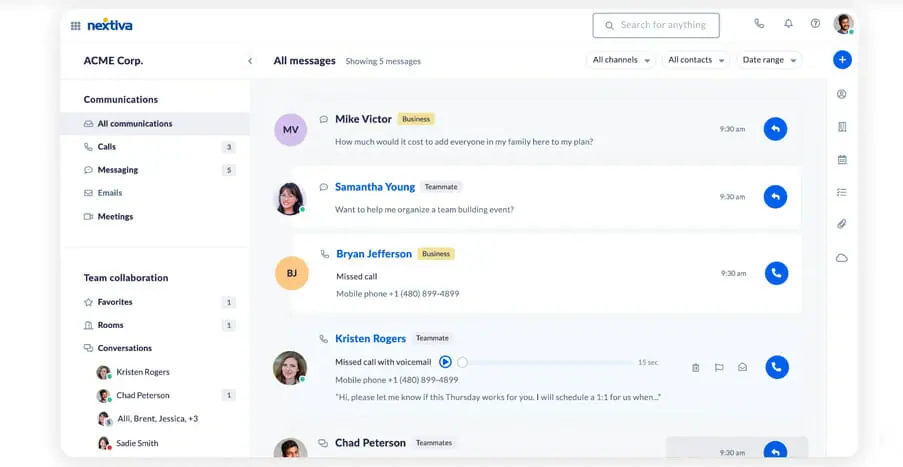This screenshot has height=467, width=903.
Task: Open the phone dialer icon in top bar
Action: click(x=759, y=24)
